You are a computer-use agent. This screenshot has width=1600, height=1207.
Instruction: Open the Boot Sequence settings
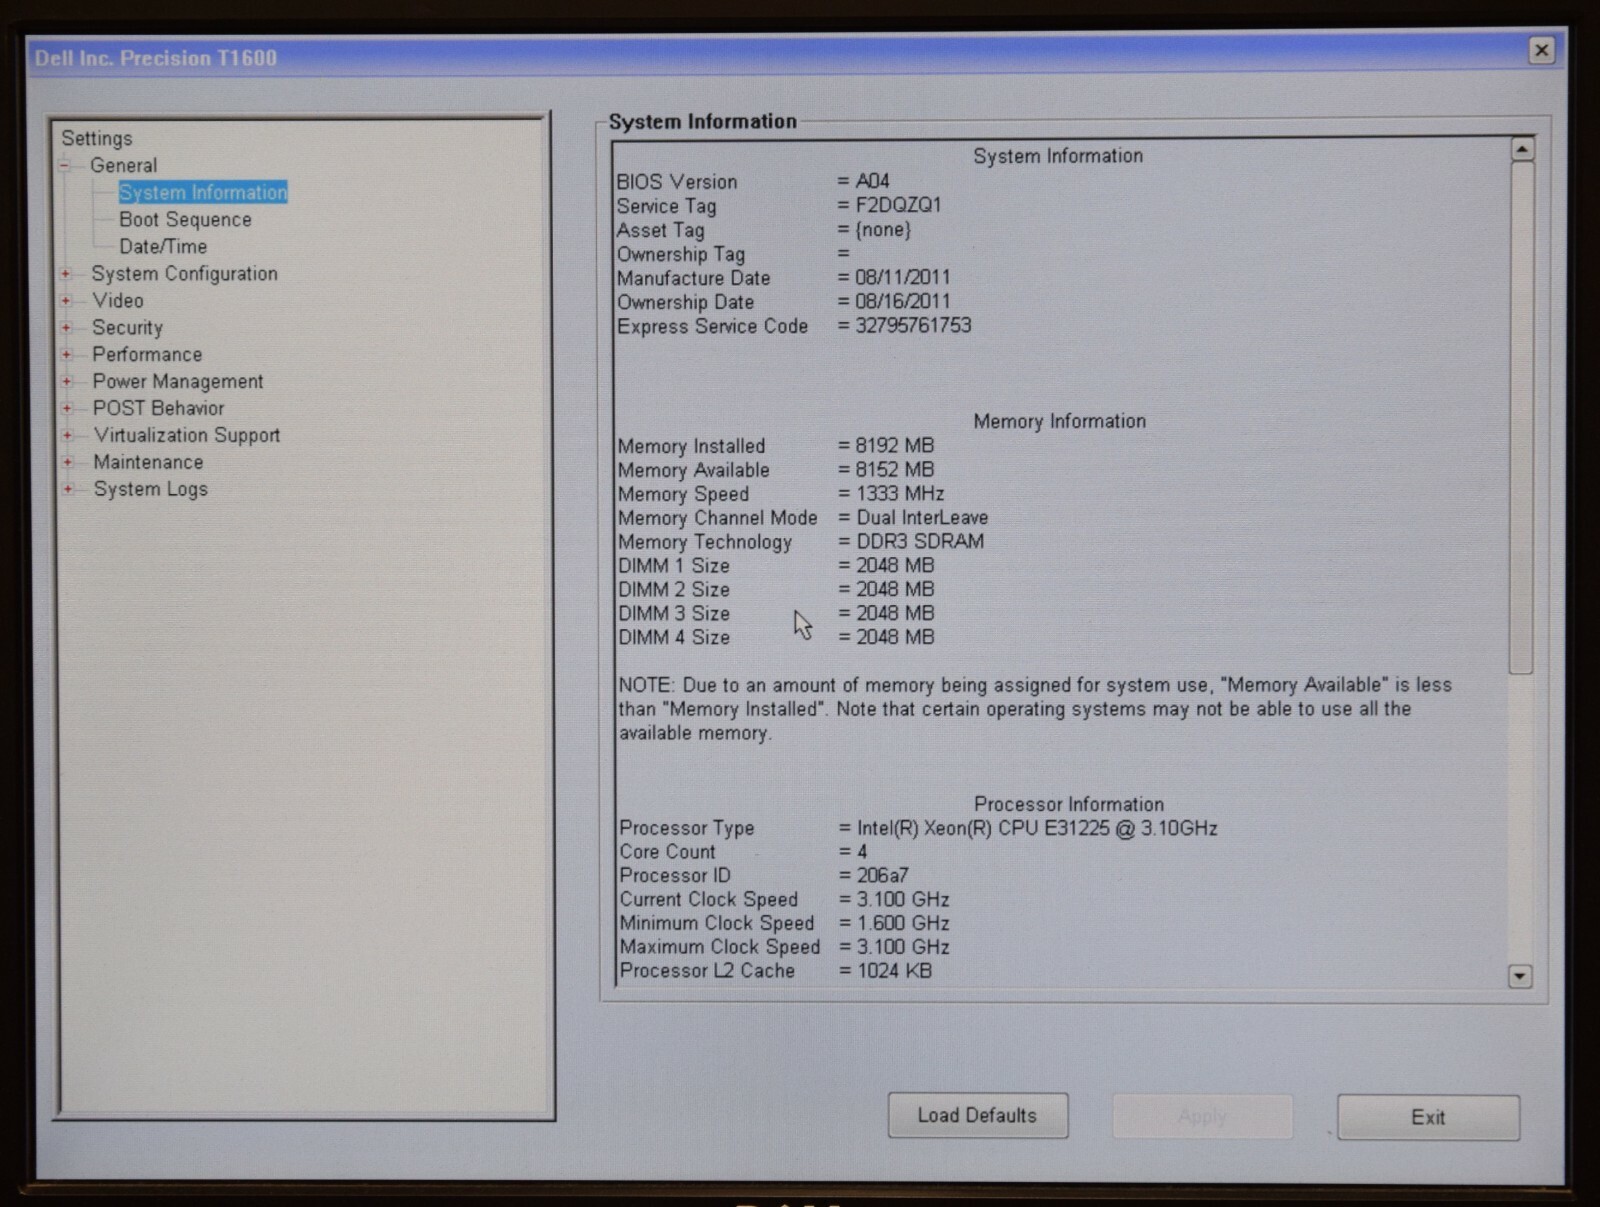pyautogui.click(x=185, y=220)
